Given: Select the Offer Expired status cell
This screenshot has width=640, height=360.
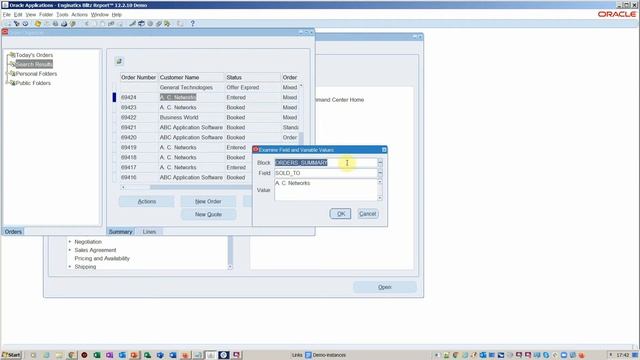Looking at the screenshot, I should [x=253, y=87].
